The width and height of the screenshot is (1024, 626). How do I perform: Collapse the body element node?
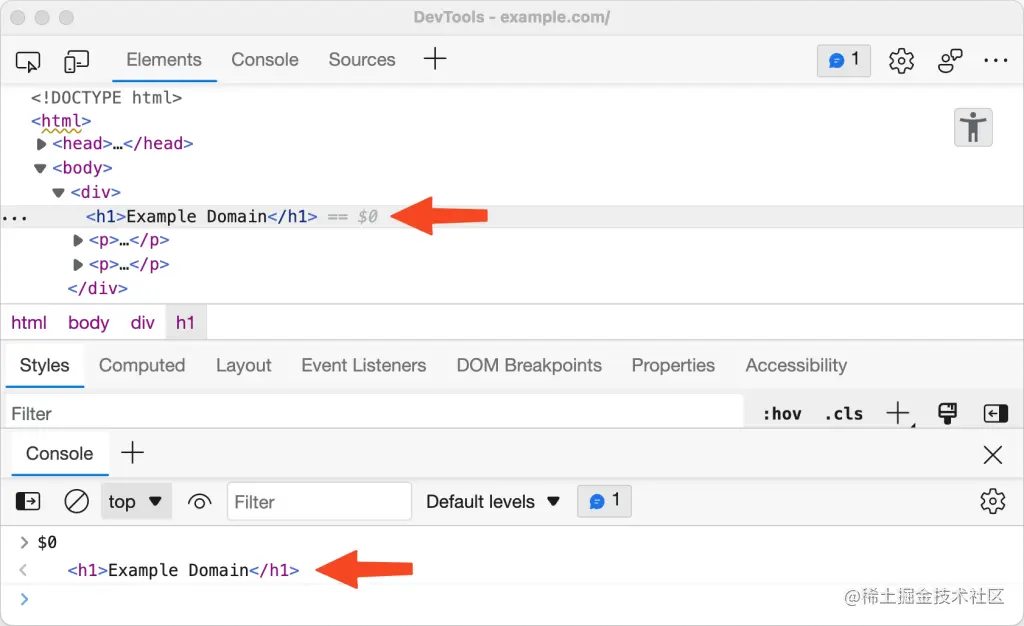[40, 168]
